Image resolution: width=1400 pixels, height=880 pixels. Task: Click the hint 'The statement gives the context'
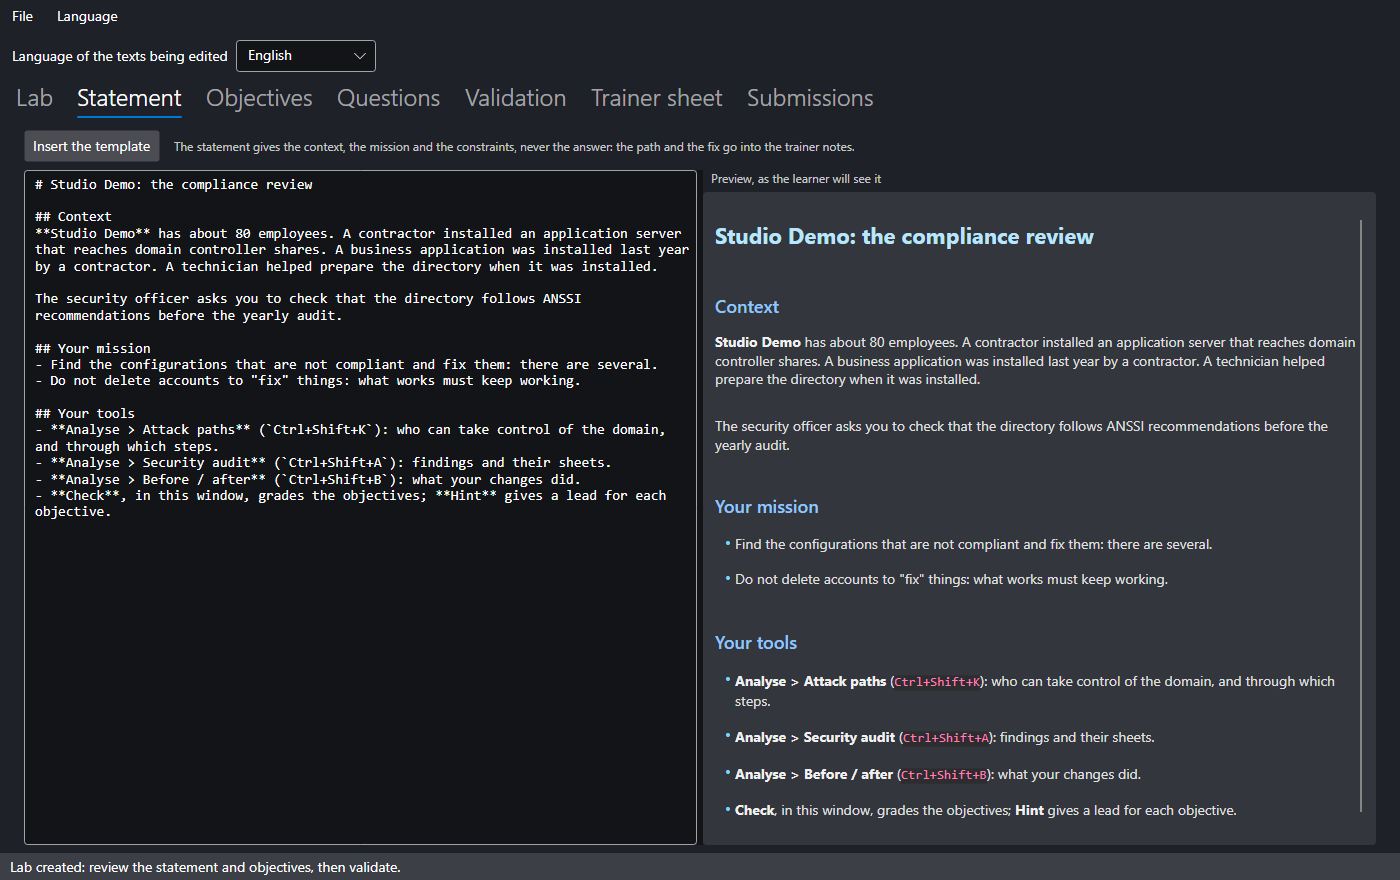pos(514,147)
